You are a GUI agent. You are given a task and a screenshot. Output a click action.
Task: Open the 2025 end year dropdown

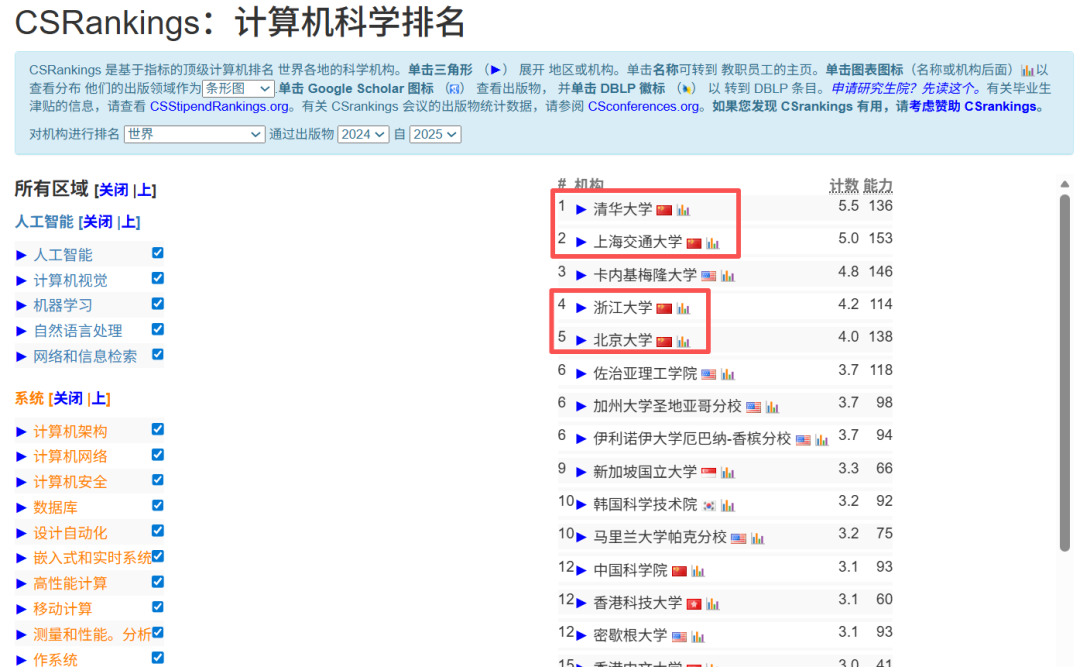435,134
